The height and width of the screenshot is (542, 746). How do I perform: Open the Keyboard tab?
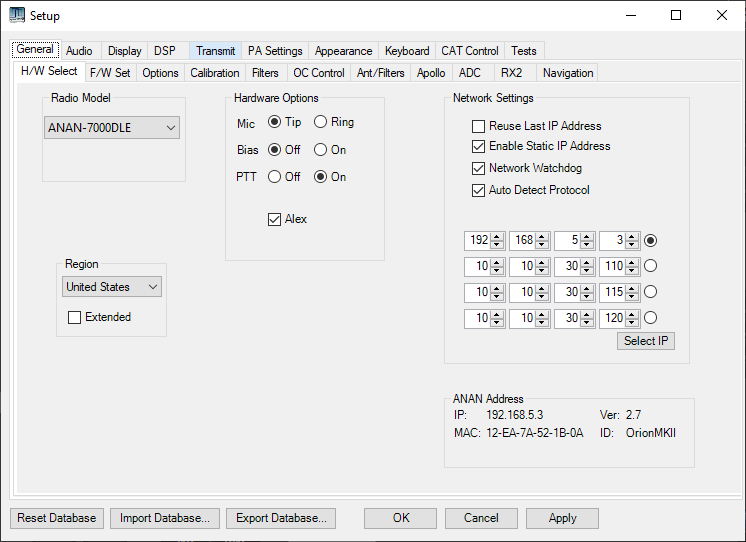[407, 51]
